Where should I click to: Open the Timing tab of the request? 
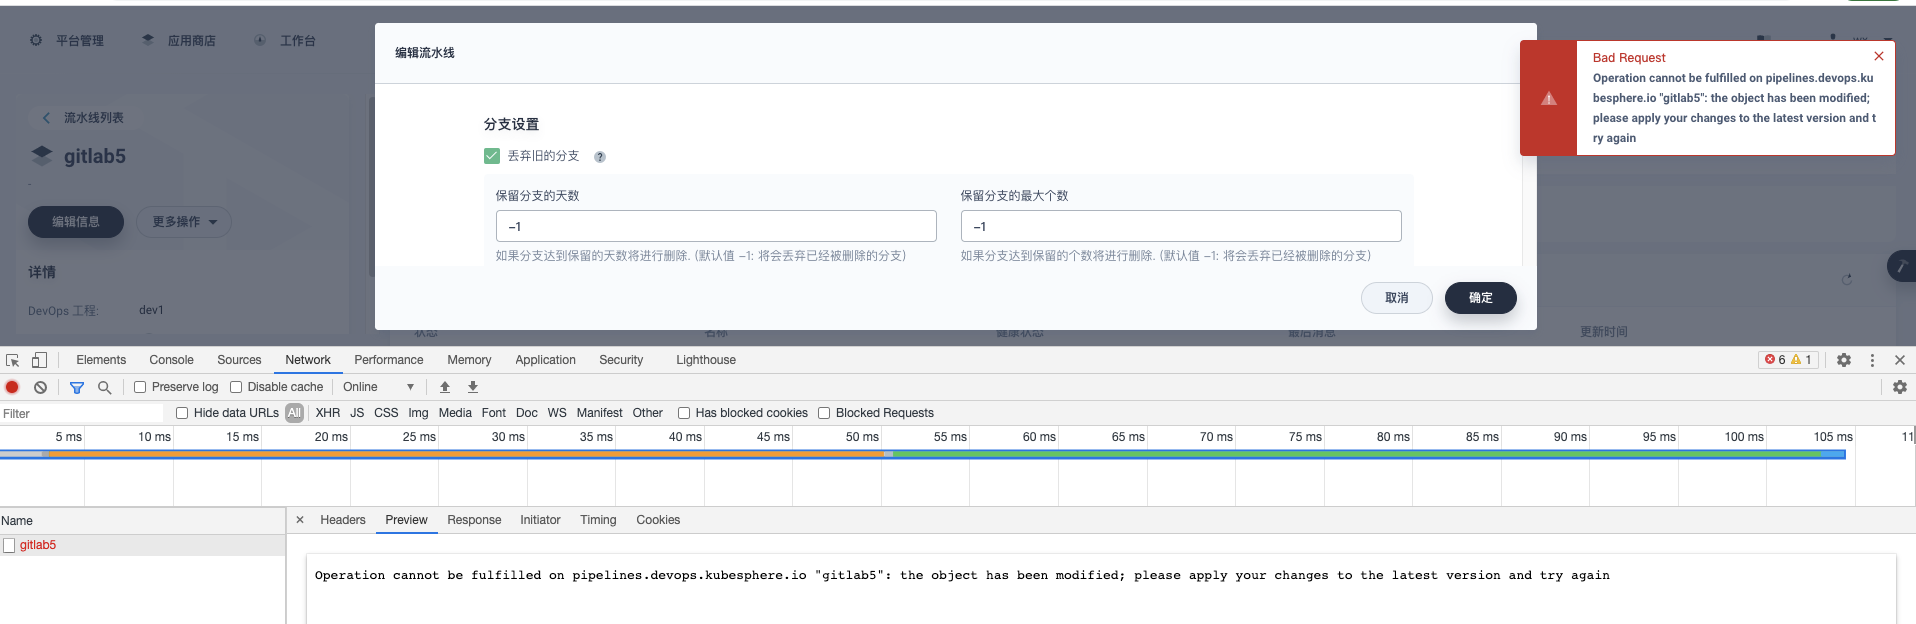coord(598,520)
